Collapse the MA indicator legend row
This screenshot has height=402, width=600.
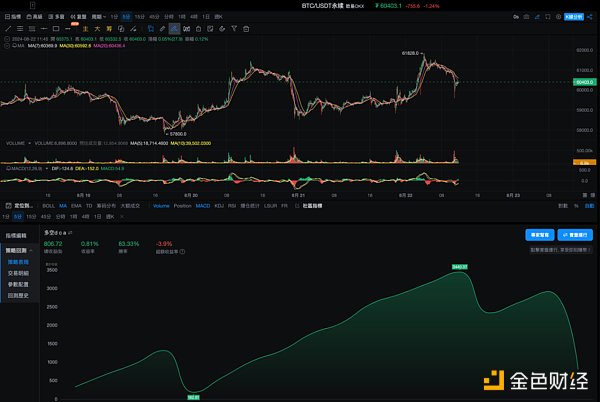point(7,46)
